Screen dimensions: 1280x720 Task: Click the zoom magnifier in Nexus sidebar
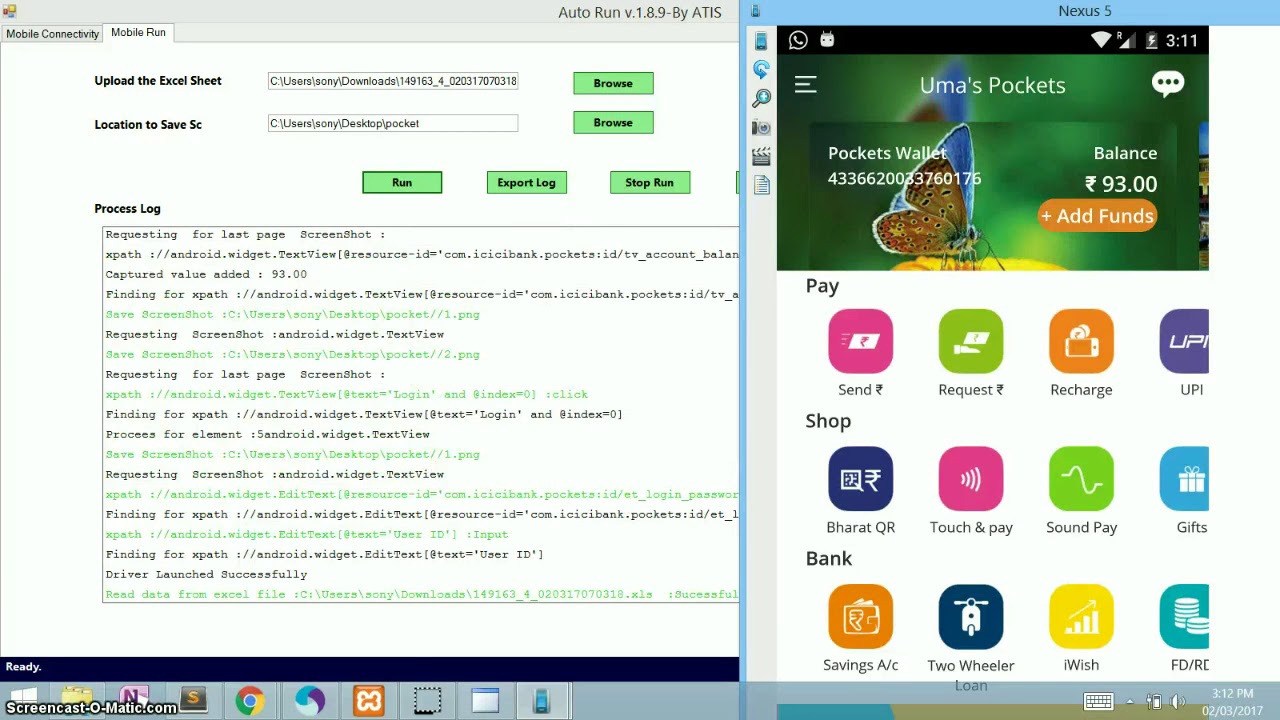761,98
